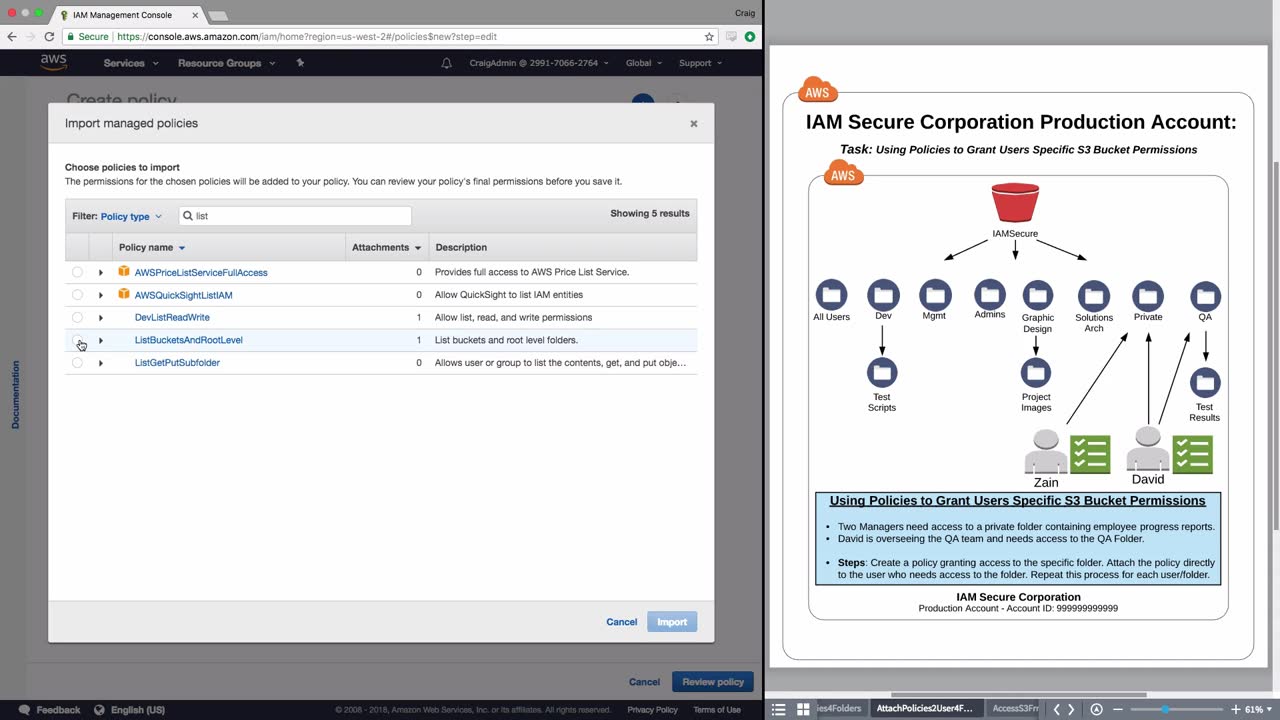The height and width of the screenshot is (720, 1280).
Task: Click the green browser extension icon
Action: [x=749, y=36]
